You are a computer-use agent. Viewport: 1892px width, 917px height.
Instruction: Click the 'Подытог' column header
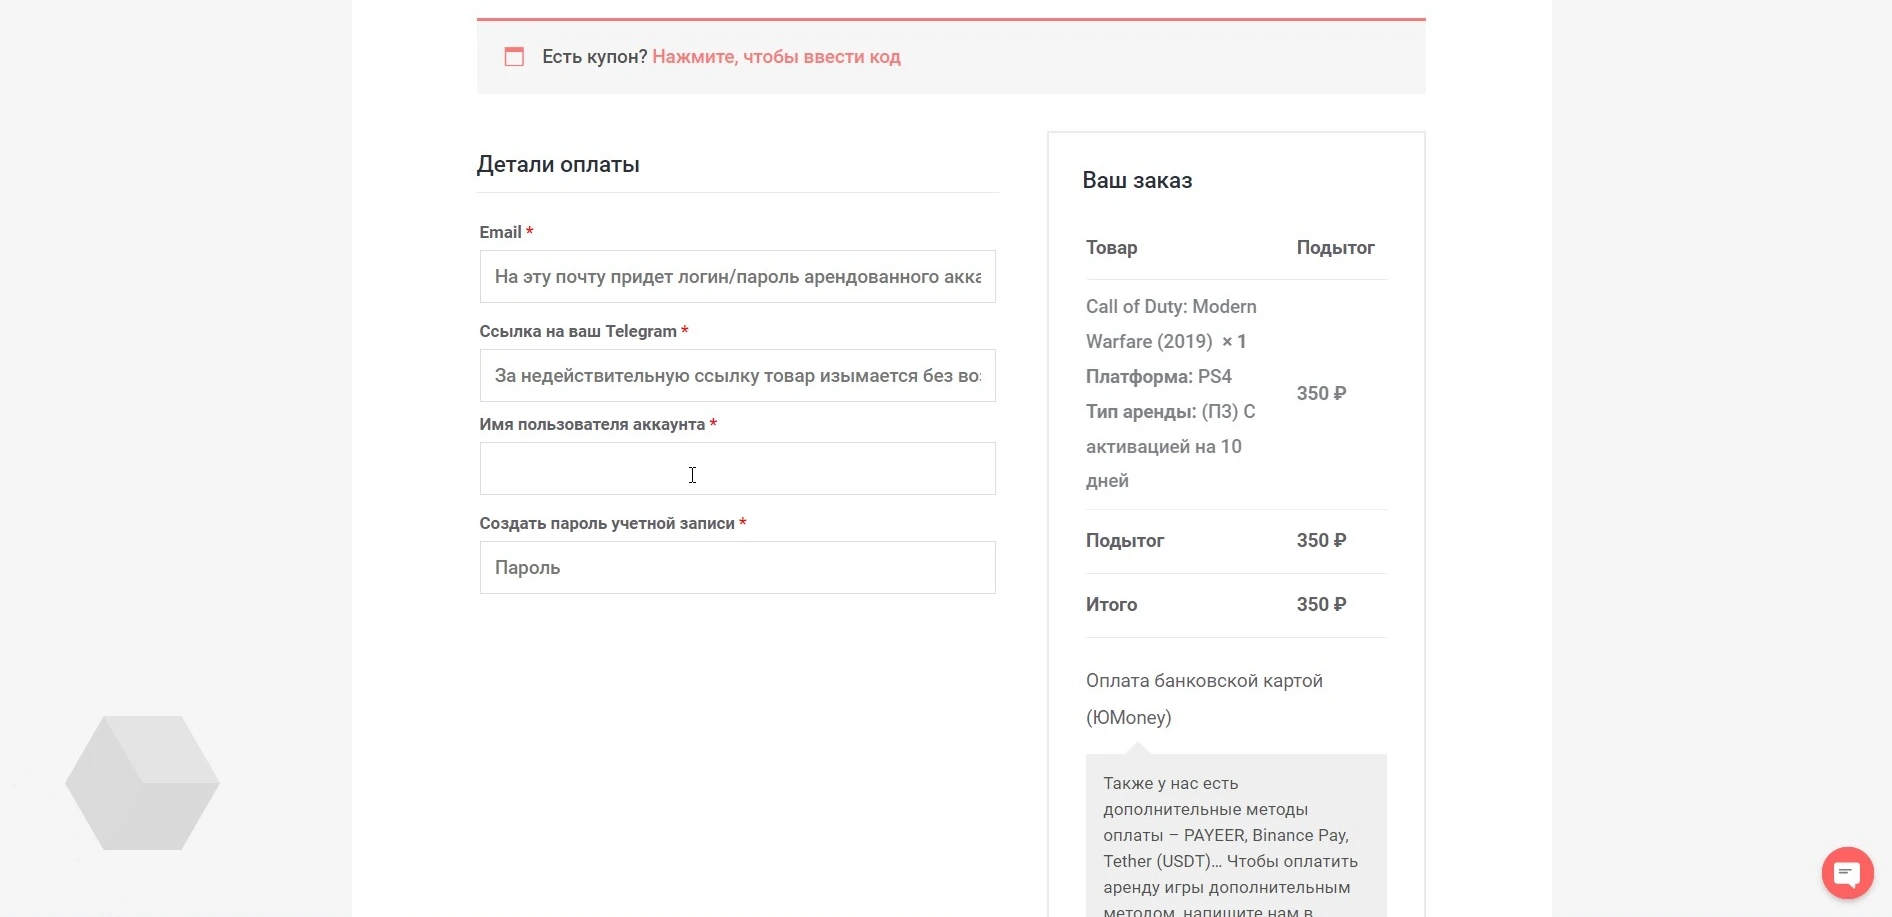(x=1335, y=248)
